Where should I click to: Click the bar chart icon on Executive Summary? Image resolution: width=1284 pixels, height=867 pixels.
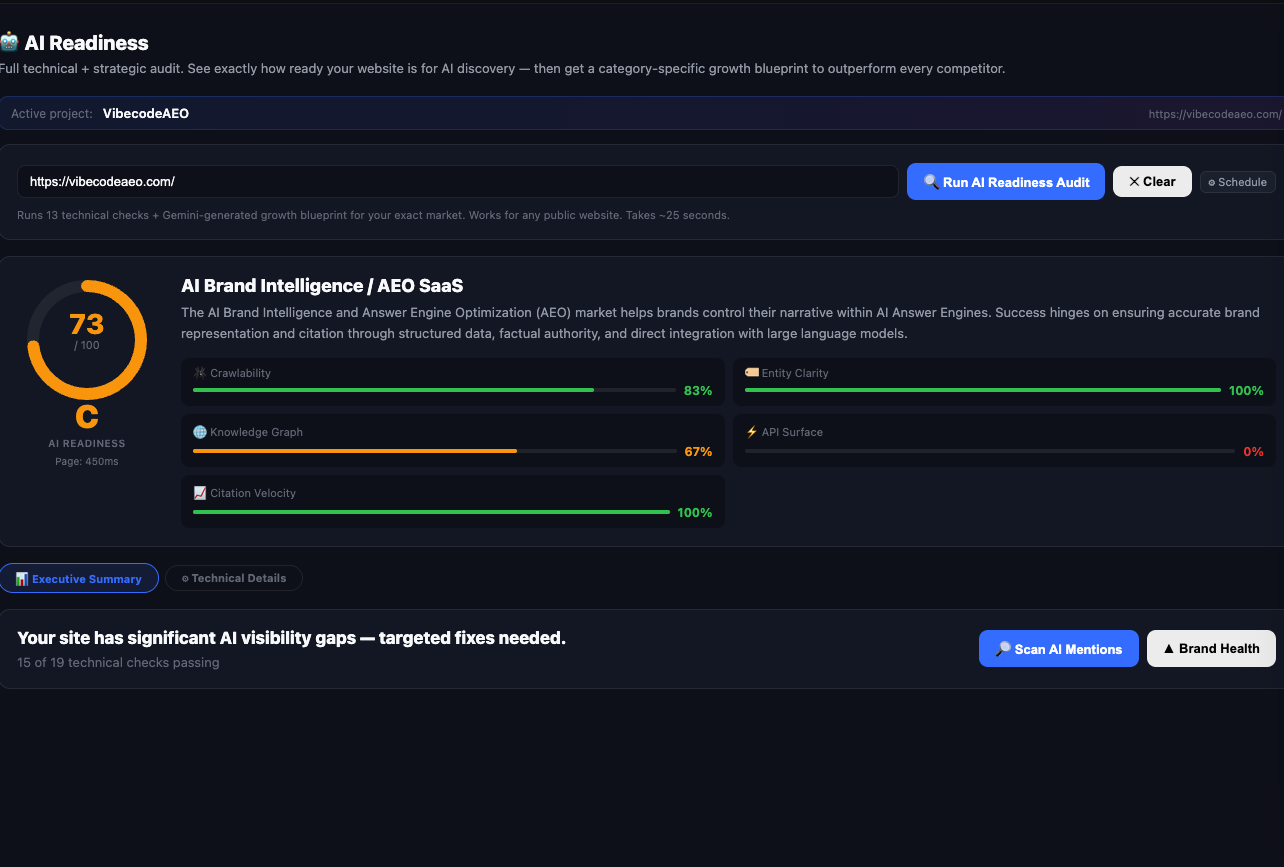[22, 579]
